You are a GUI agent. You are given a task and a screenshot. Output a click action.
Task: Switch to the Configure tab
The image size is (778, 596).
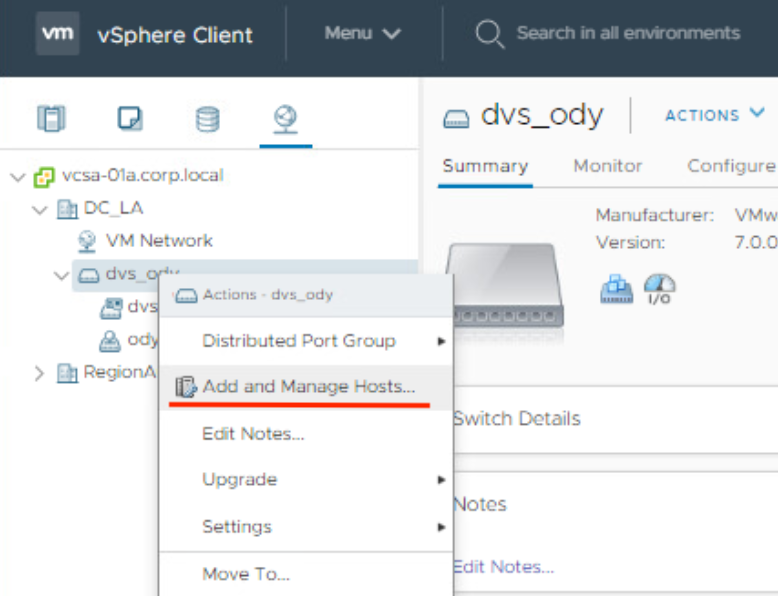pyautogui.click(x=731, y=166)
